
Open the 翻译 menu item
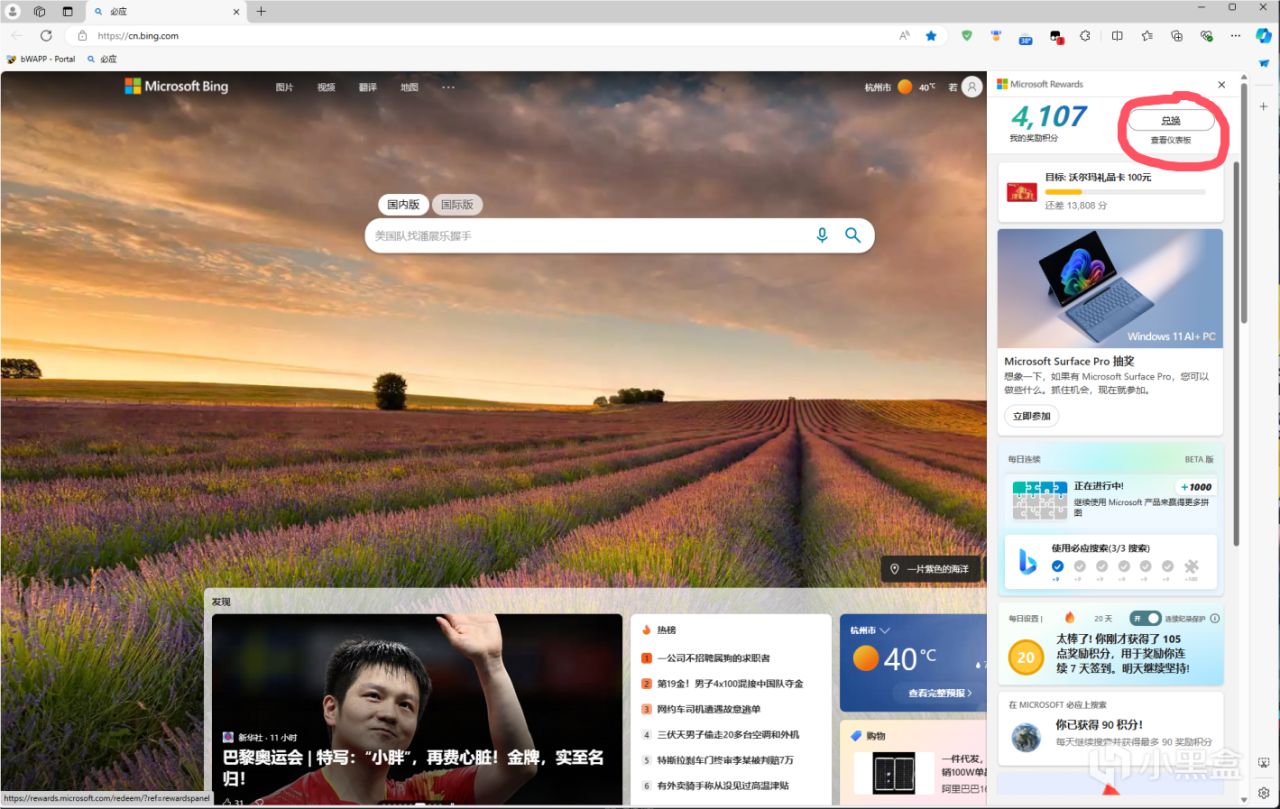click(x=368, y=87)
